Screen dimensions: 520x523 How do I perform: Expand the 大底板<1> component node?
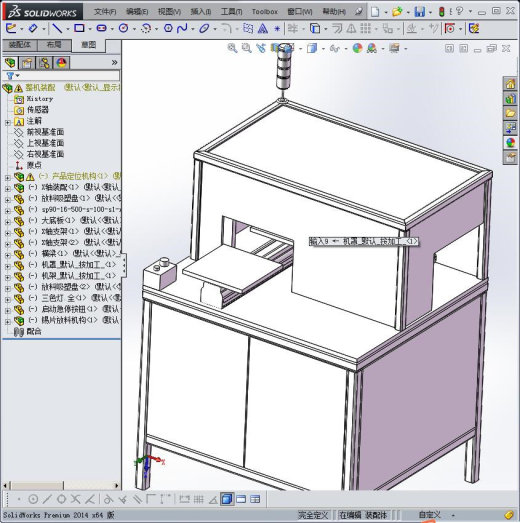7,222
